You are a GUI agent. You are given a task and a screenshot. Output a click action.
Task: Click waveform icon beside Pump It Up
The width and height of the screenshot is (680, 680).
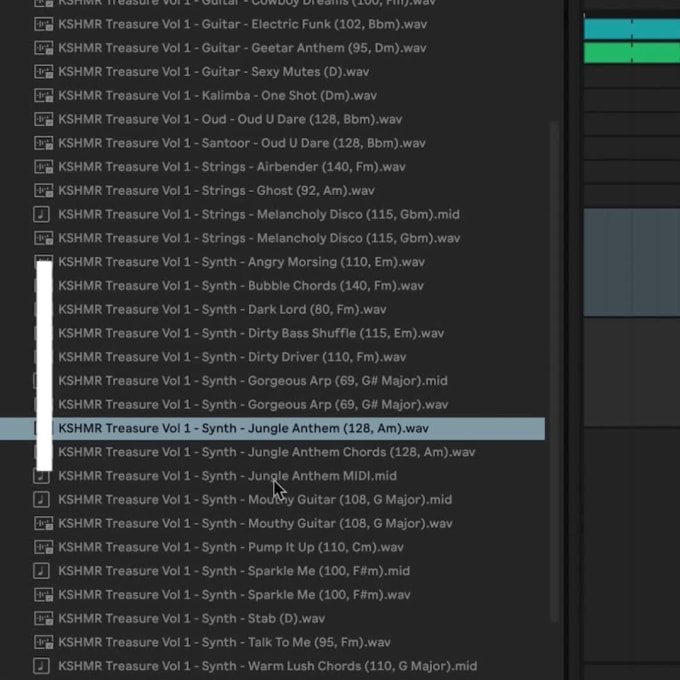click(43, 547)
